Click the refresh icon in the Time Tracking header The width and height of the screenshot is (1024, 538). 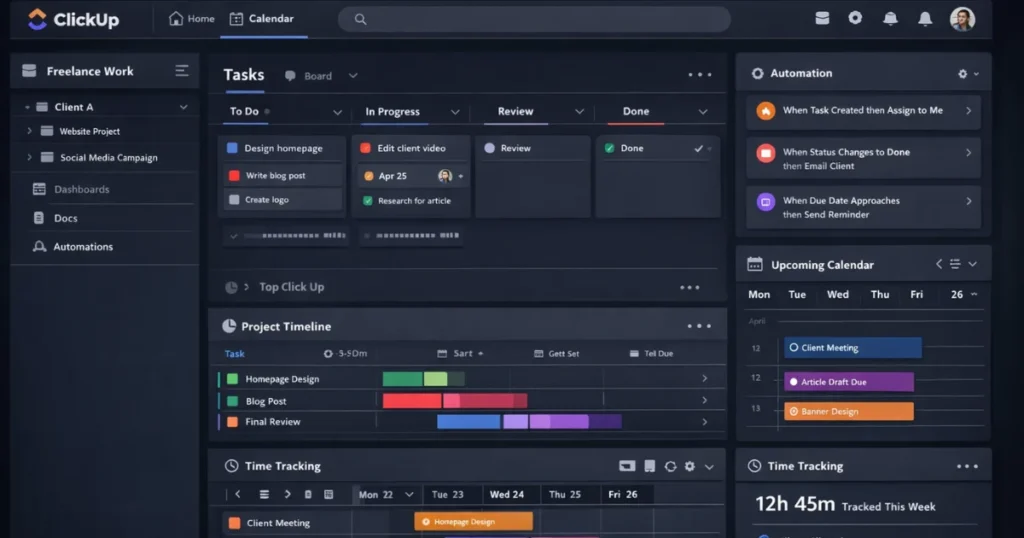(x=670, y=466)
